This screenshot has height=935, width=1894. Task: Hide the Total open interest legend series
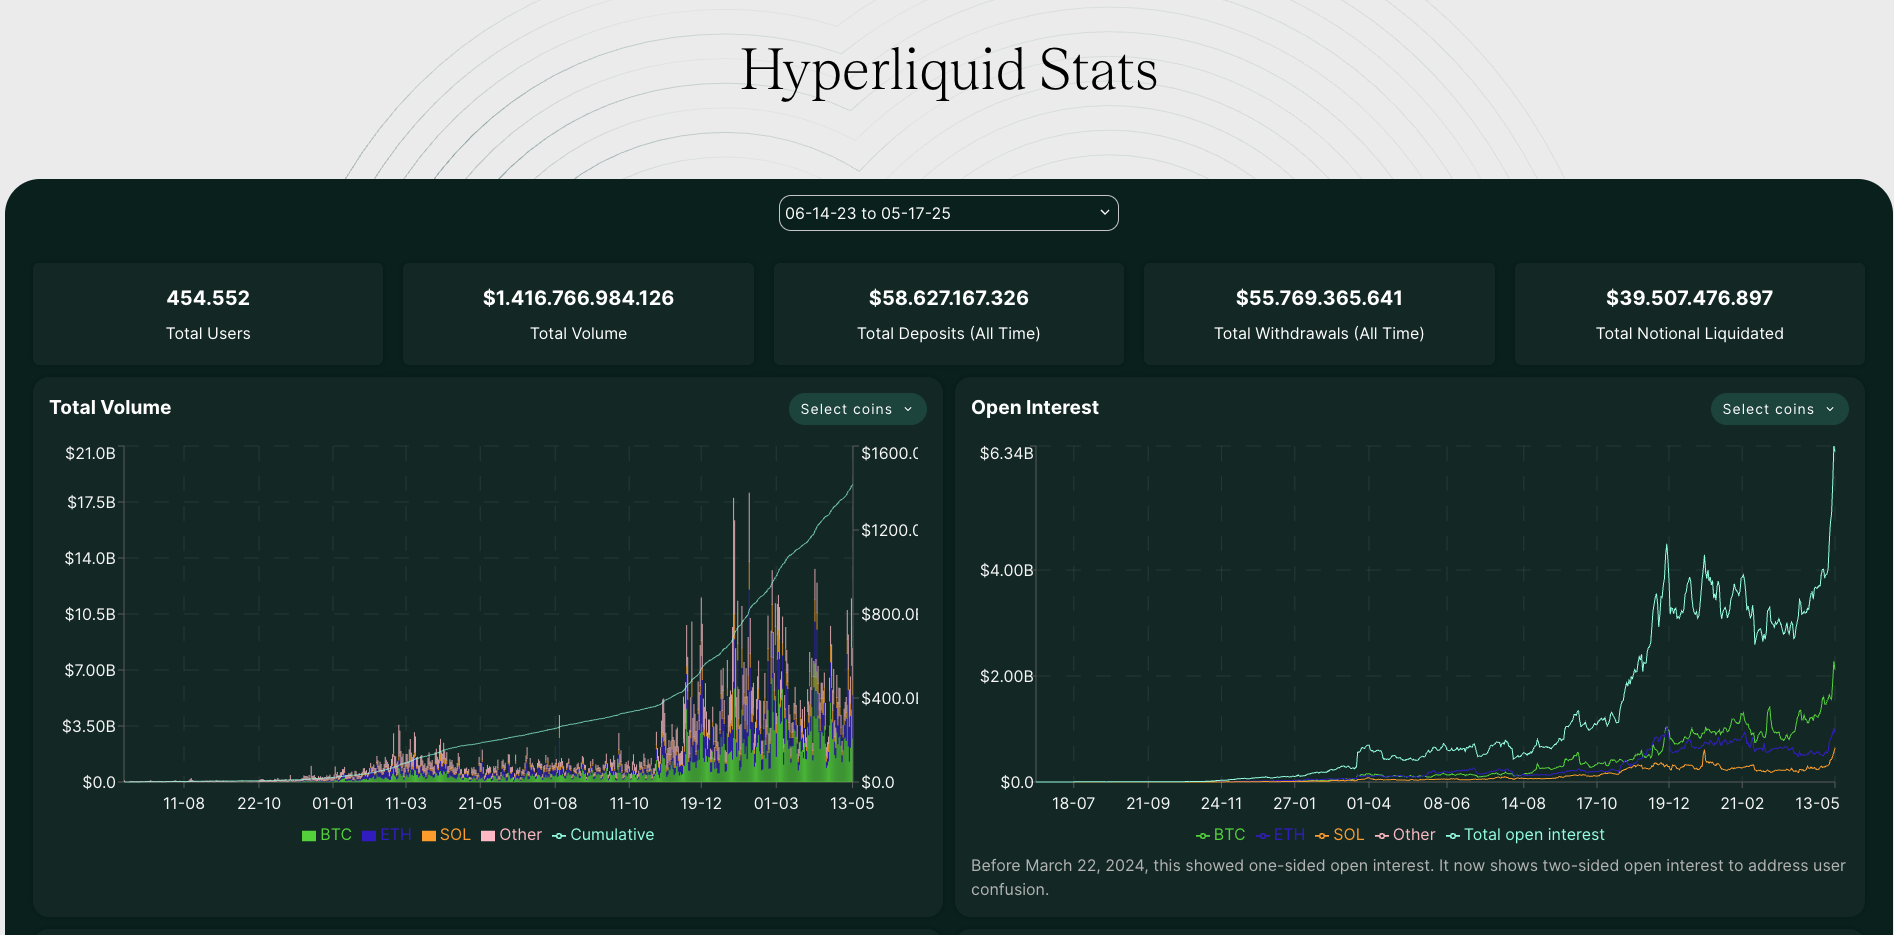tap(1525, 835)
